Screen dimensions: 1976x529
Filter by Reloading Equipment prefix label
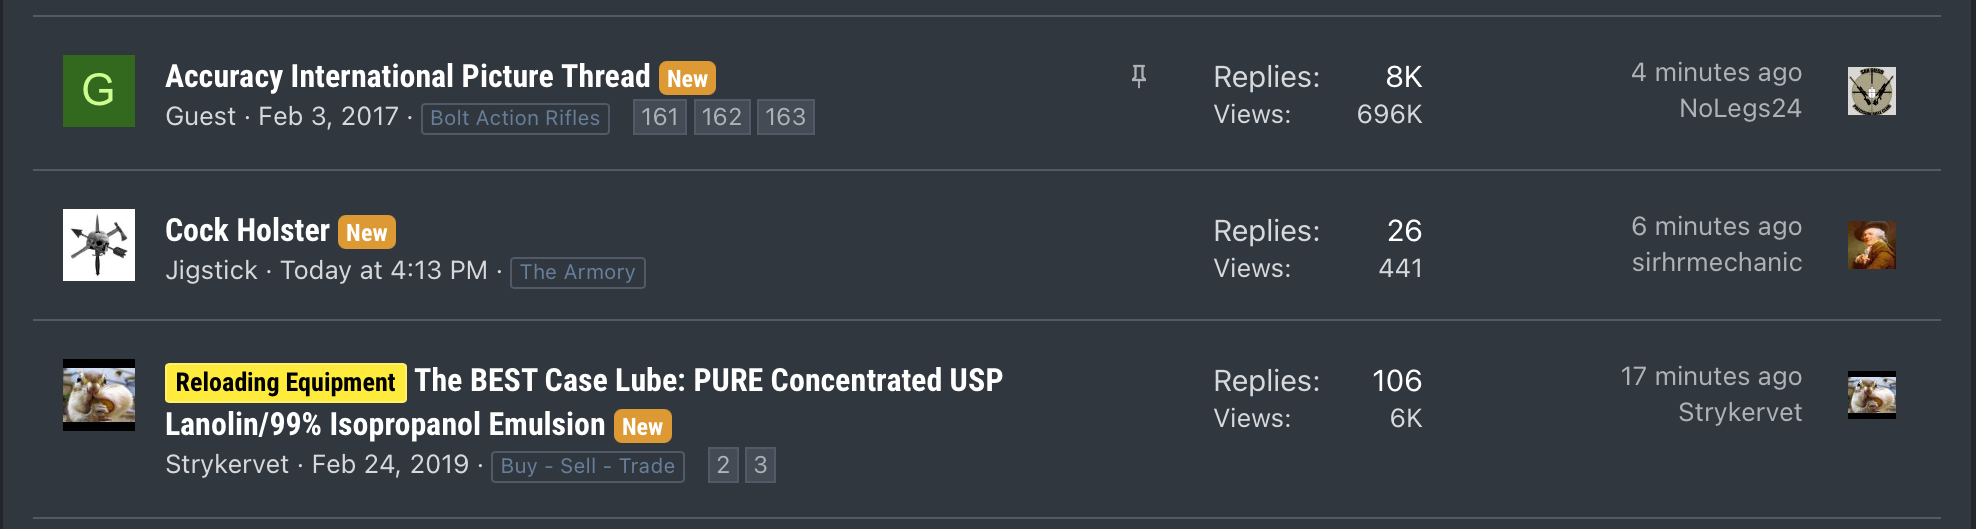[285, 383]
